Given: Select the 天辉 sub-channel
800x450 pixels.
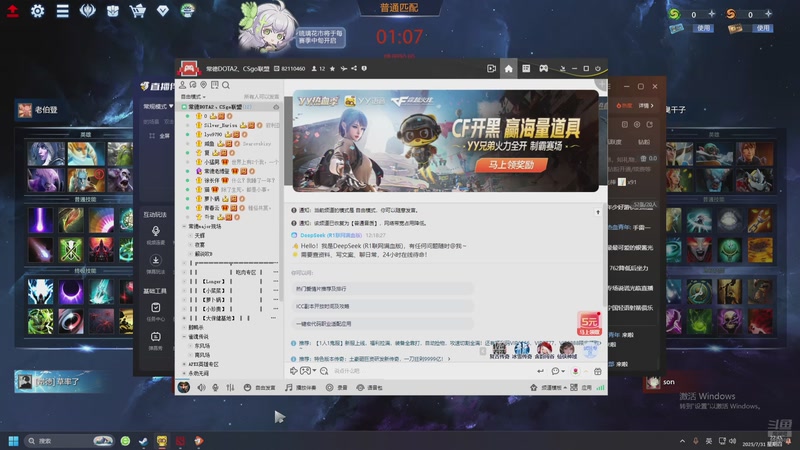Looking at the screenshot, I should click(x=199, y=235).
